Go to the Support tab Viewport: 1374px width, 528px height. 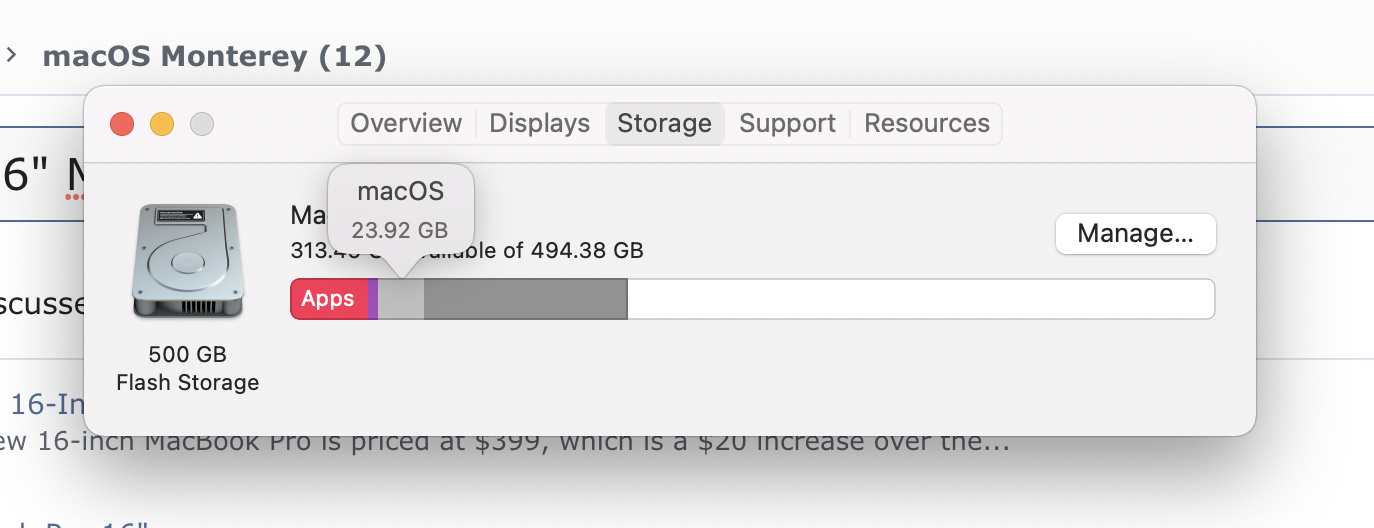(x=787, y=124)
